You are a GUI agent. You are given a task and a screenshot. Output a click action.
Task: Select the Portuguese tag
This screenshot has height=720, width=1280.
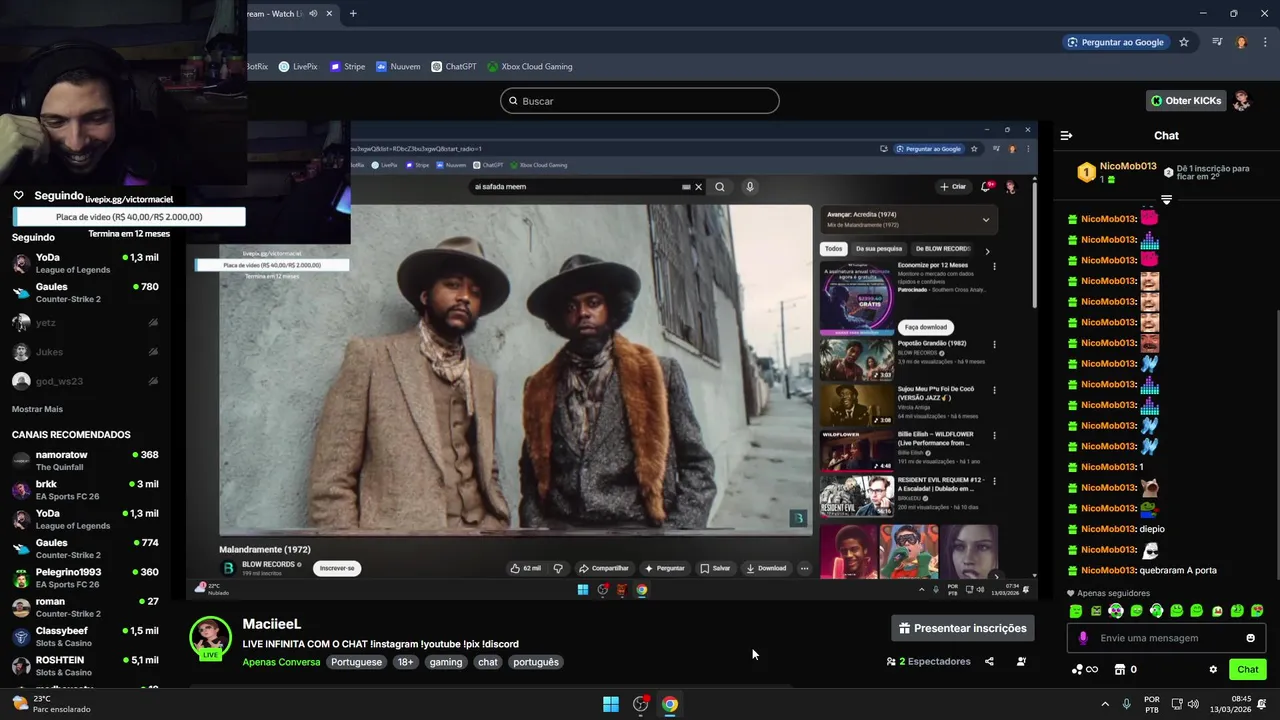356,662
